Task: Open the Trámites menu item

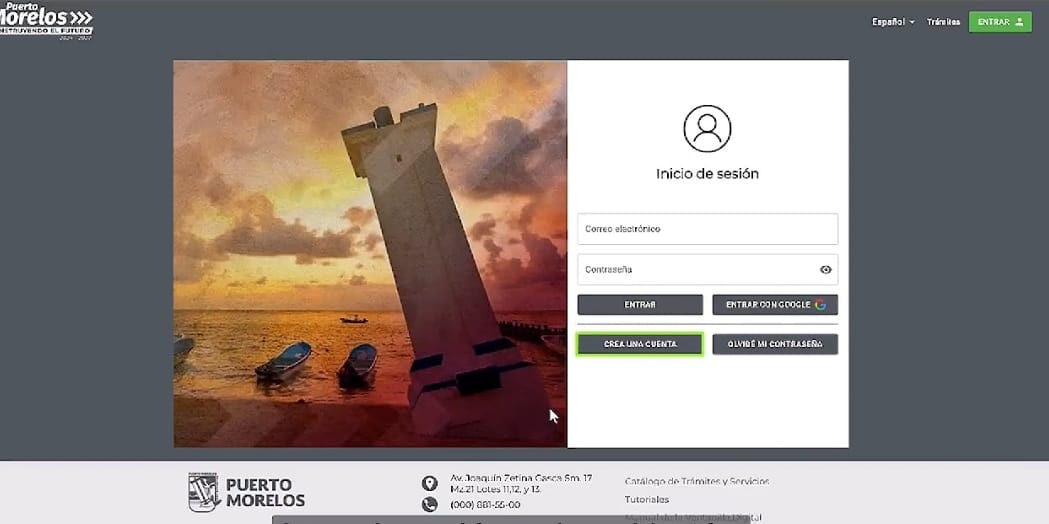Action: [x=942, y=22]
